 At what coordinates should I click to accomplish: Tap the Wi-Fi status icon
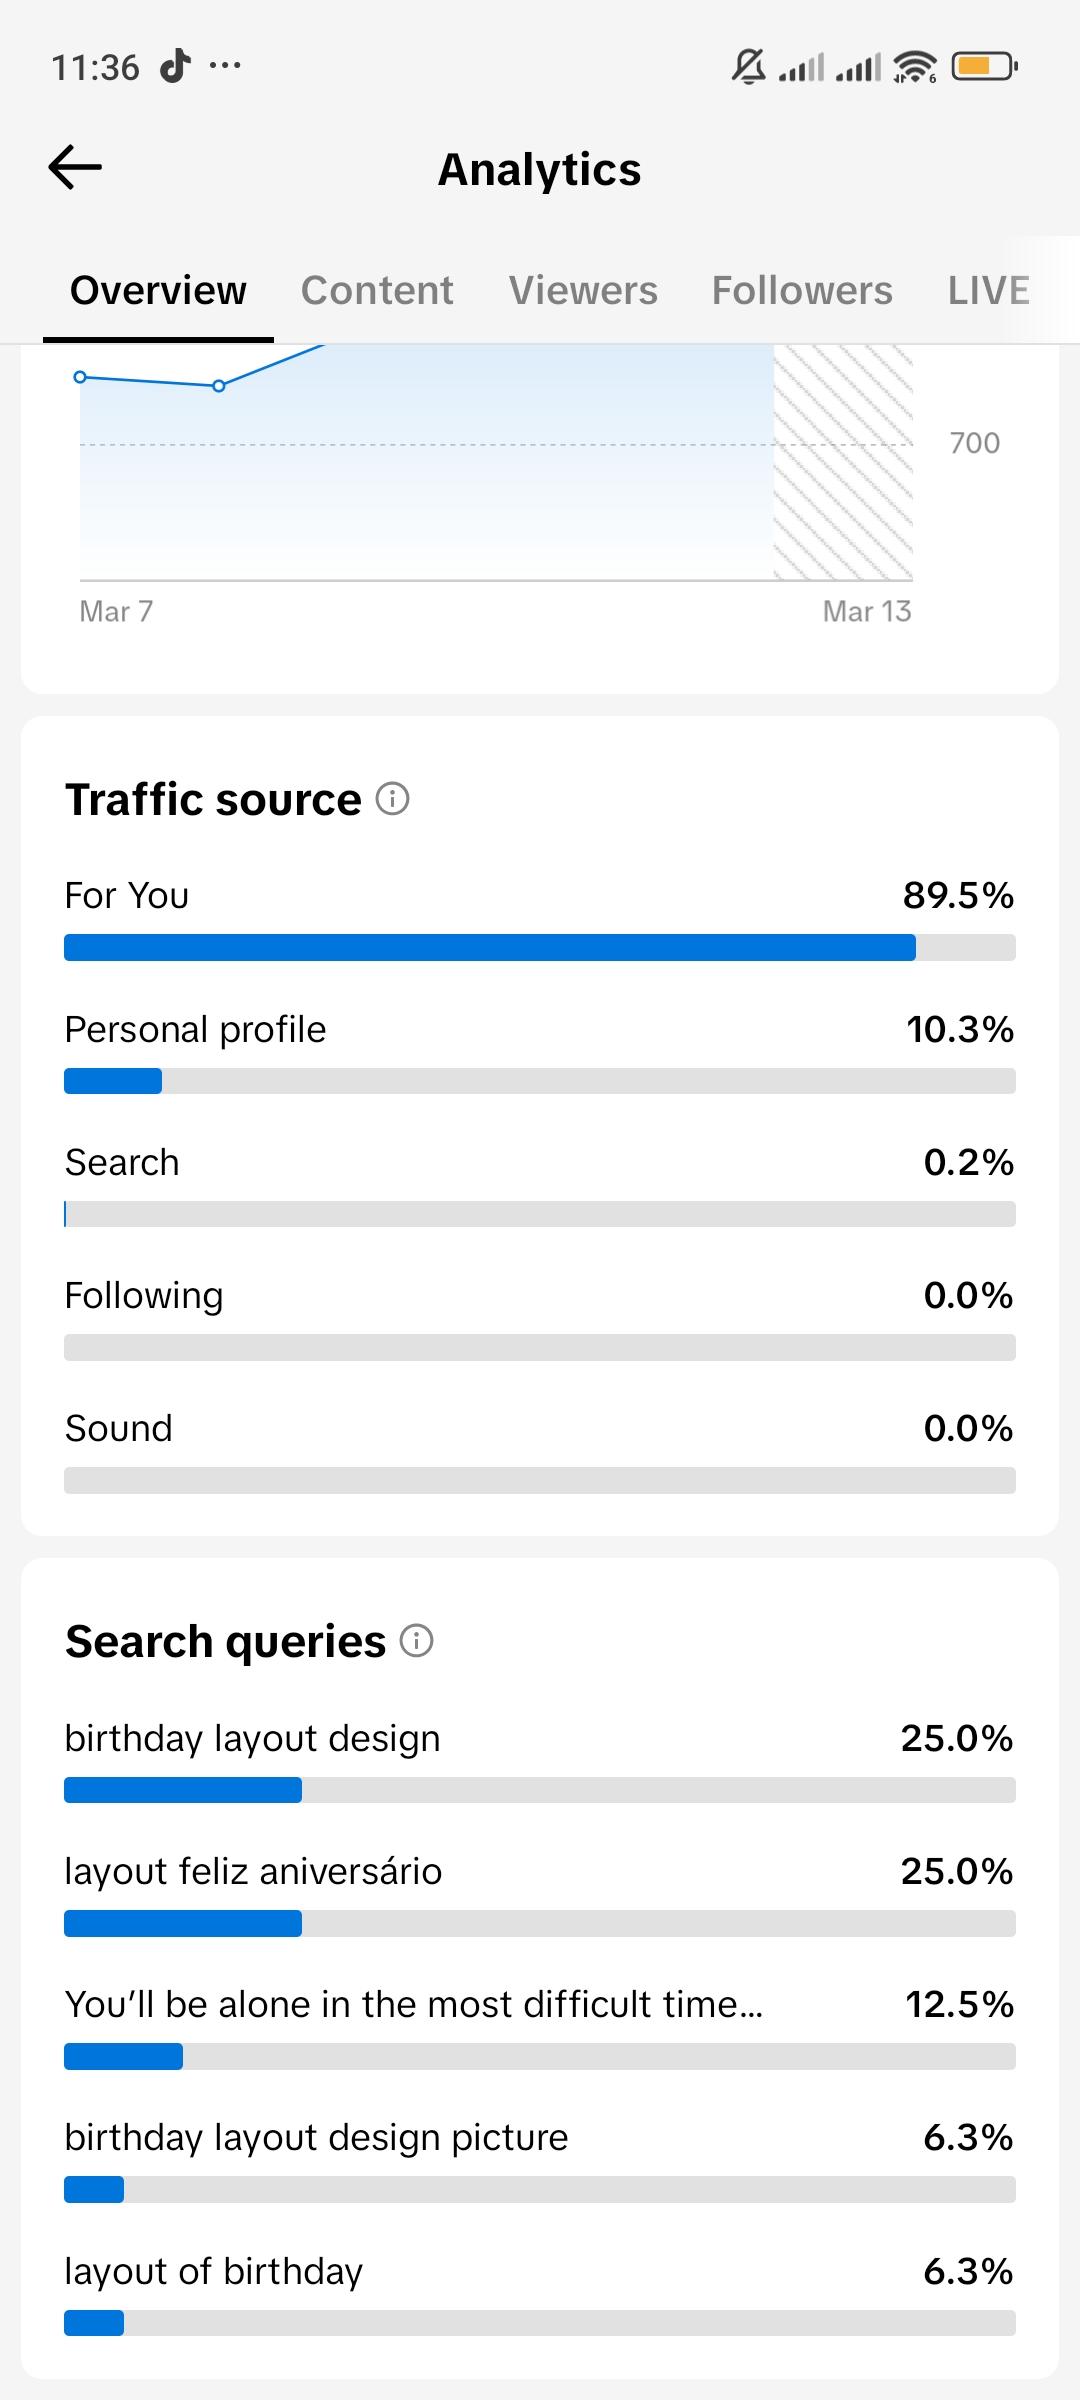[x=915, y=67]
